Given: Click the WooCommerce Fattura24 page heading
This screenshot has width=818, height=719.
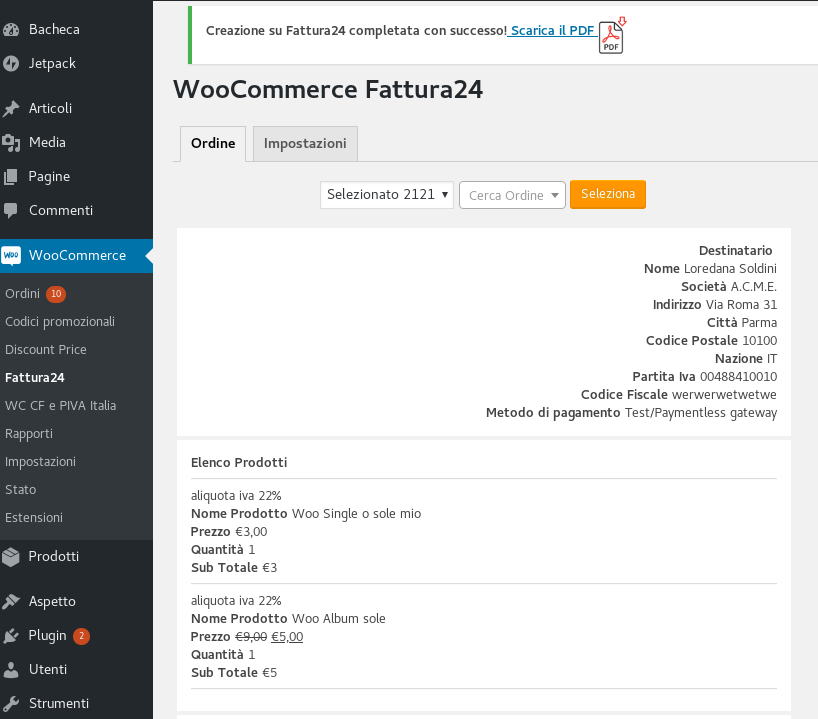Looking at the screenshot, I should click(328, 89).
